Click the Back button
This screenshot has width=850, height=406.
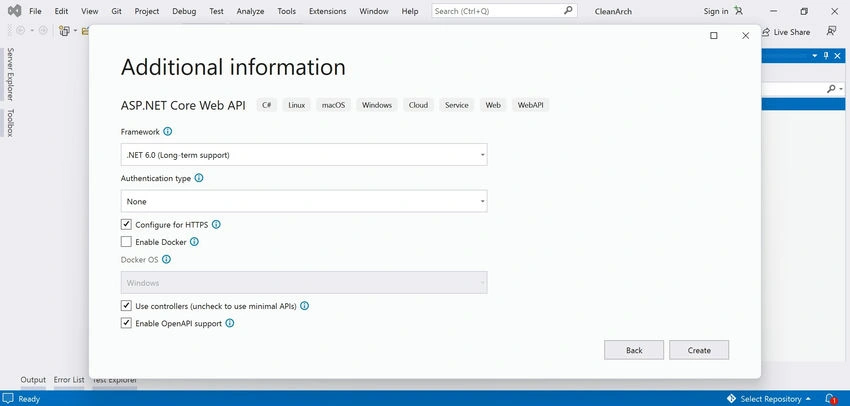(634, 350)
